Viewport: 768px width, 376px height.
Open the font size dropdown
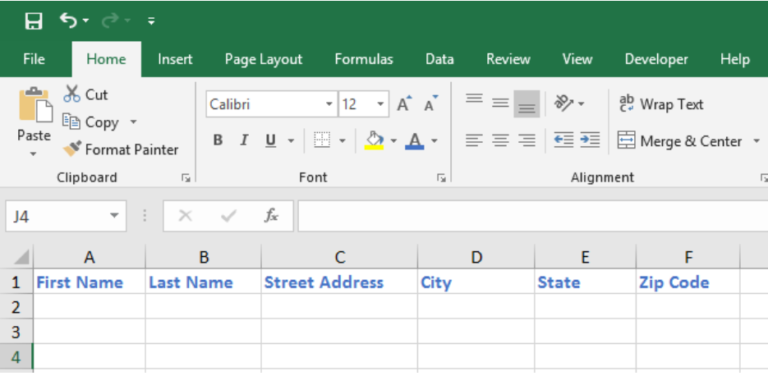click(x=380, y=104)
